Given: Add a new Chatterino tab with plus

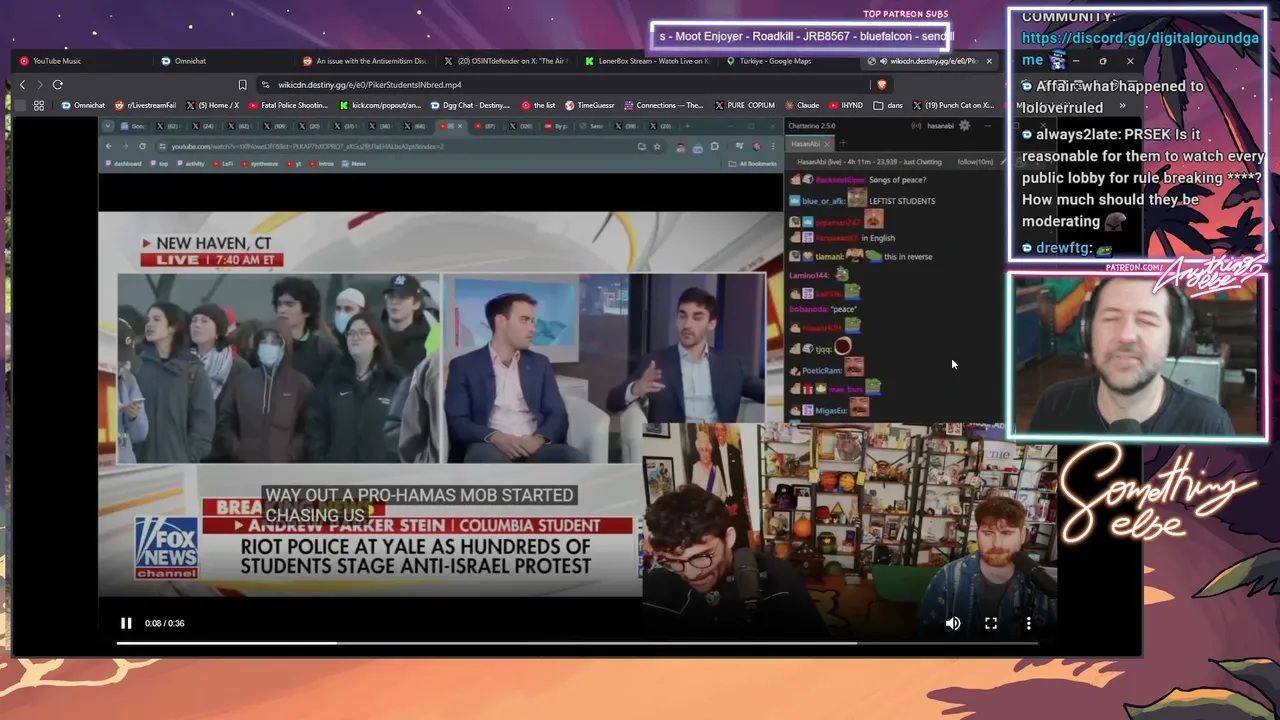Looking at the screenshot, I should [842, 144].
